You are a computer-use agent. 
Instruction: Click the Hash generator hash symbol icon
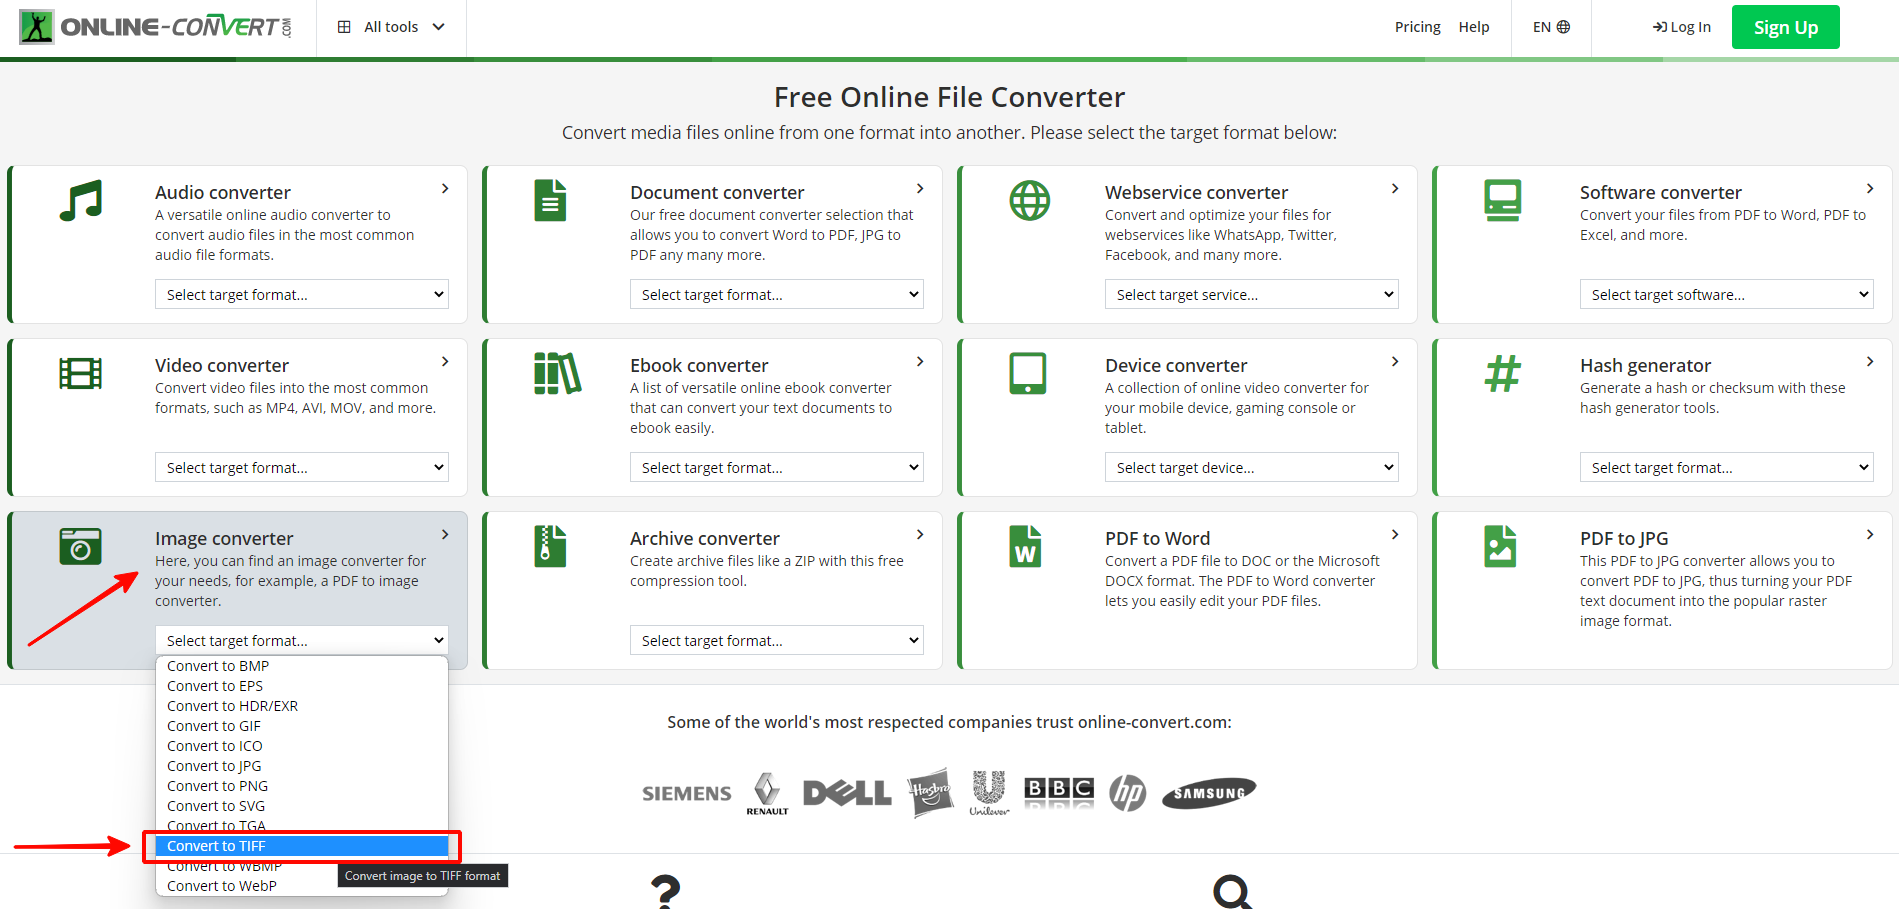[x=1502, y=374]
